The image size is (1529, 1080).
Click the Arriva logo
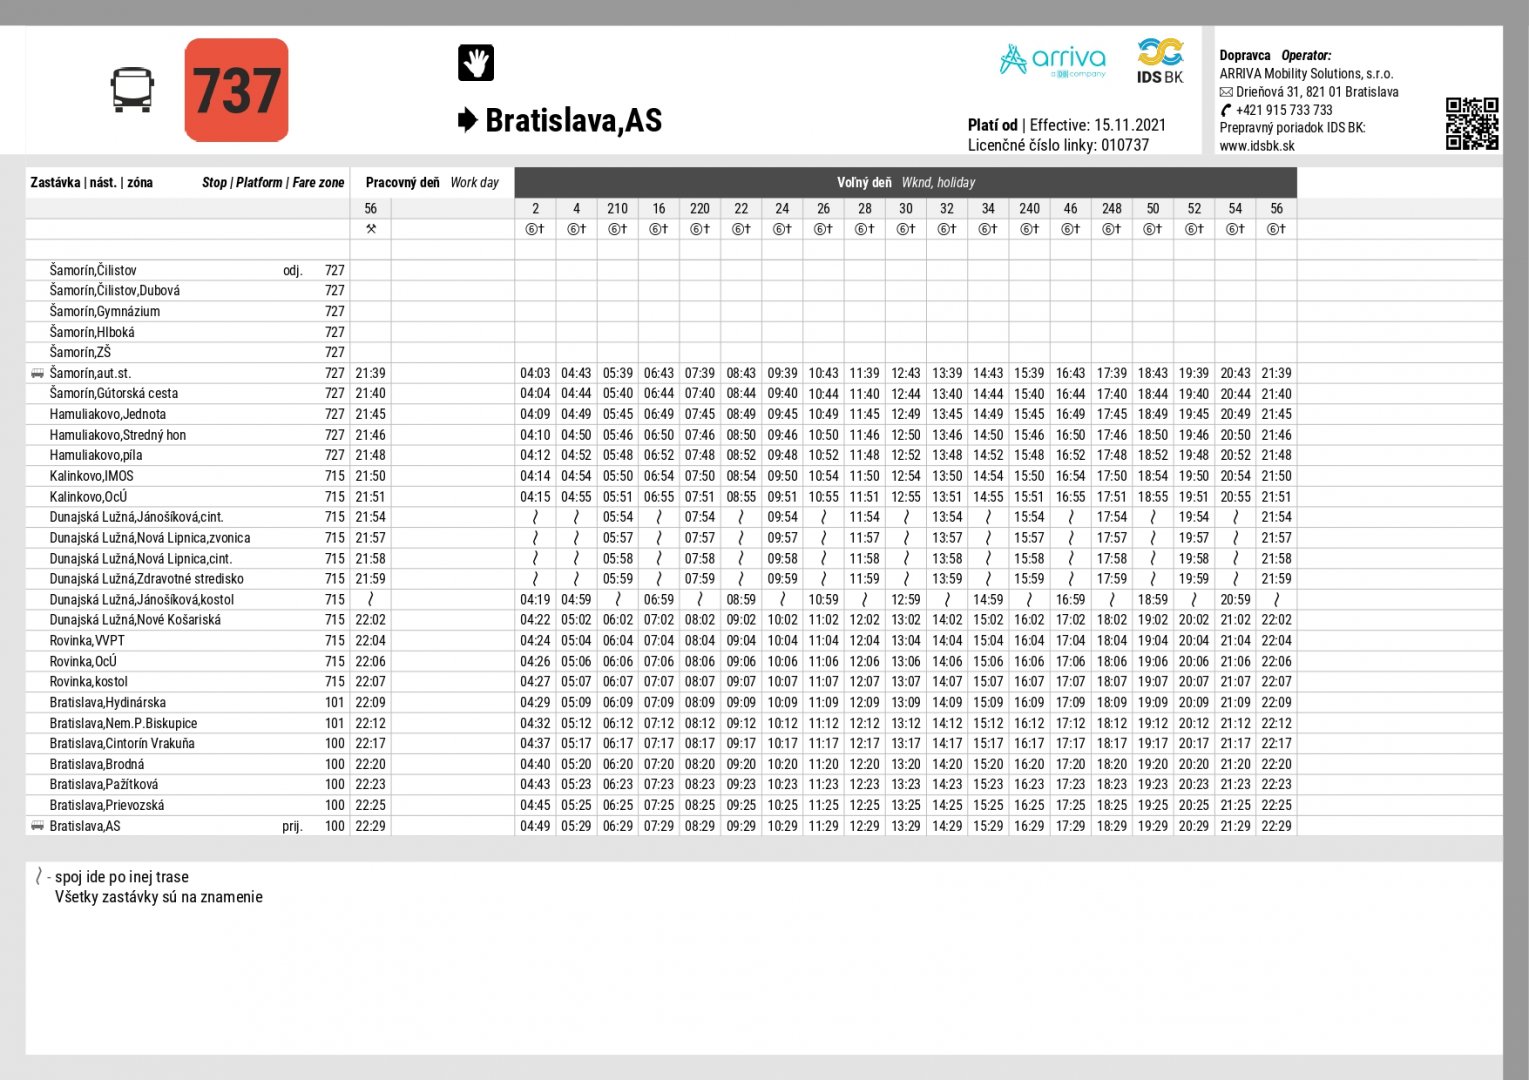tap(1053, 61)
